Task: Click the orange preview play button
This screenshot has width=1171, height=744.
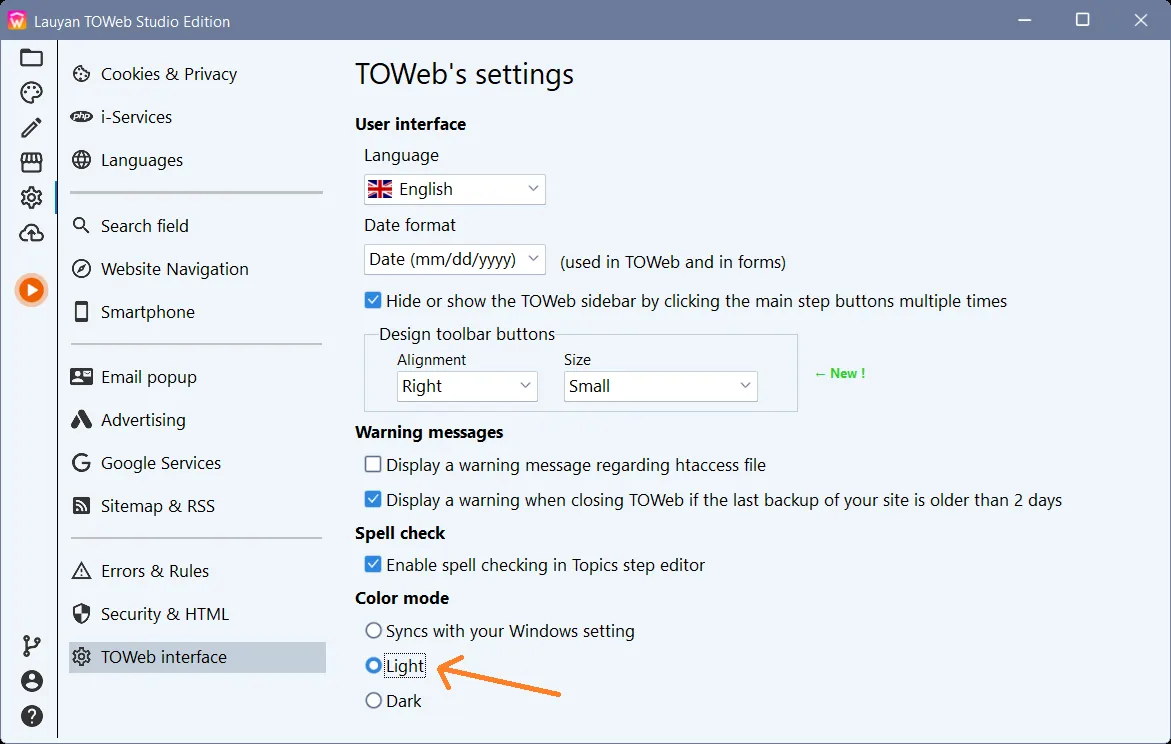Action: click(31, 290)
